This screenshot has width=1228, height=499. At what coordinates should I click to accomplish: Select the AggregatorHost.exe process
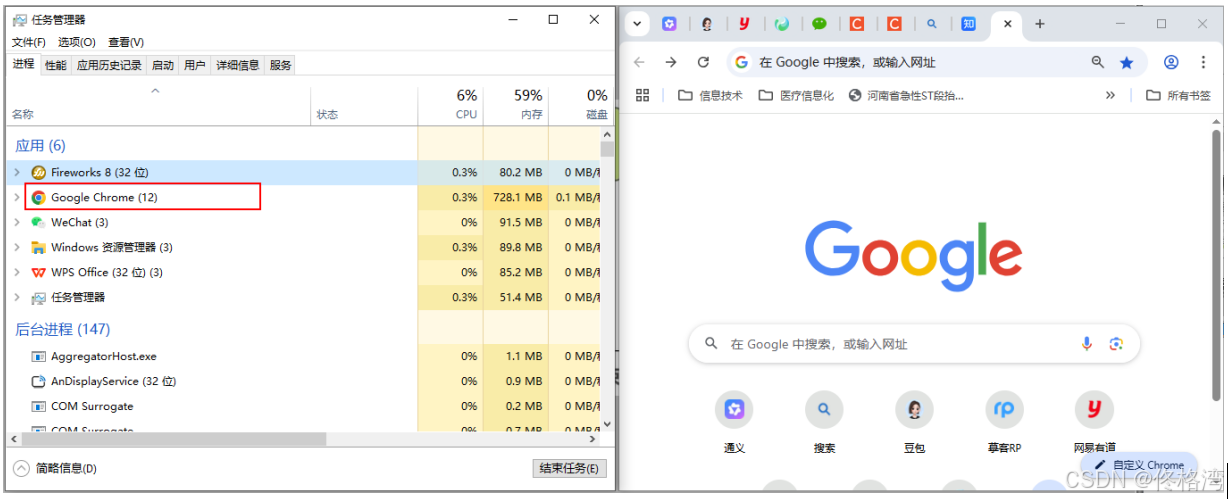[104, 356]
